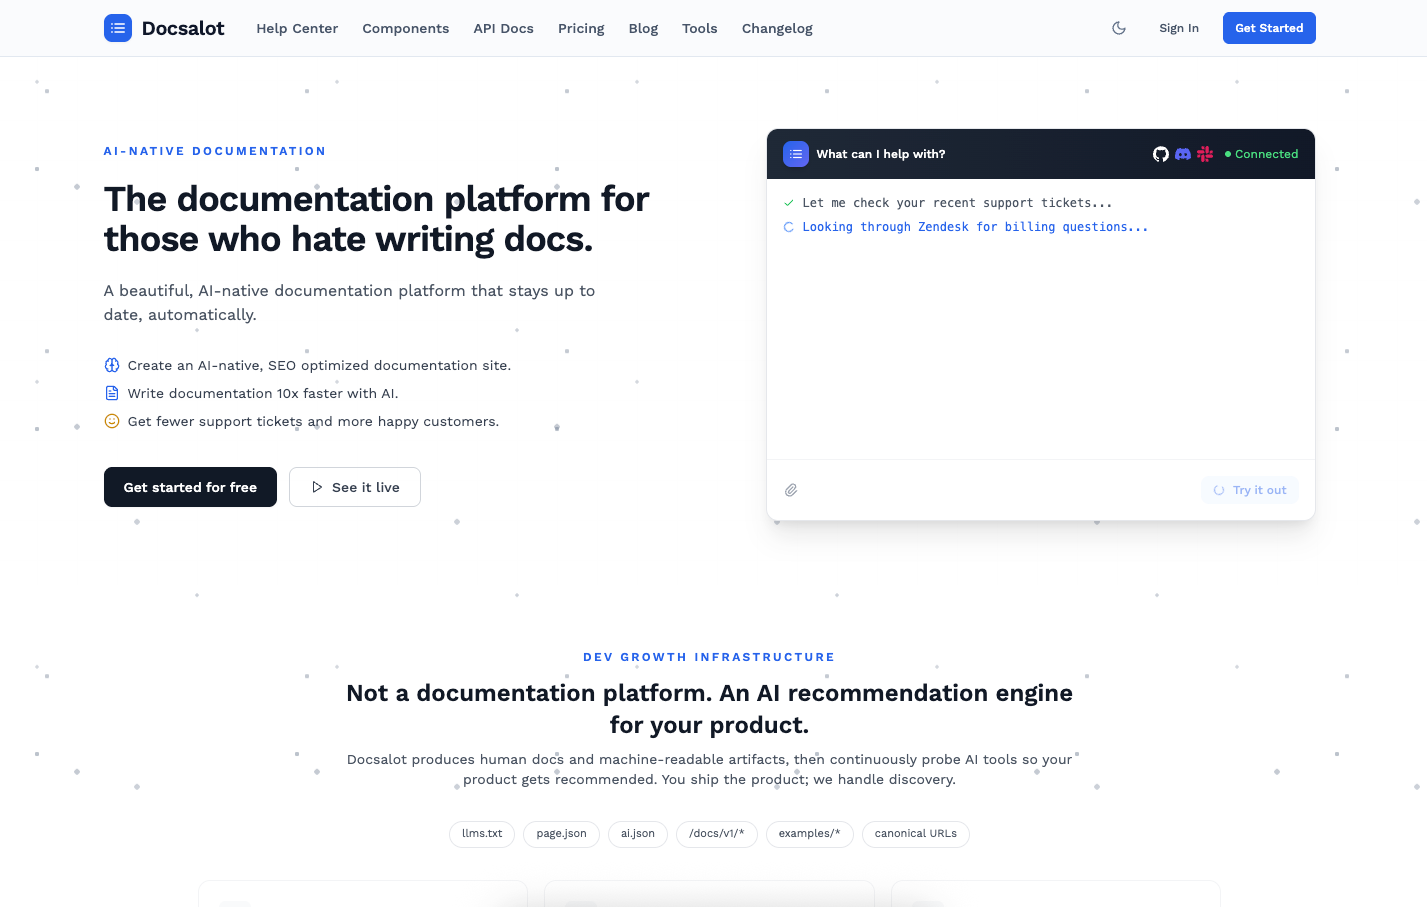Select the examples/* chip
This screenshot has width=1427, height=907.
coord(810,834)
